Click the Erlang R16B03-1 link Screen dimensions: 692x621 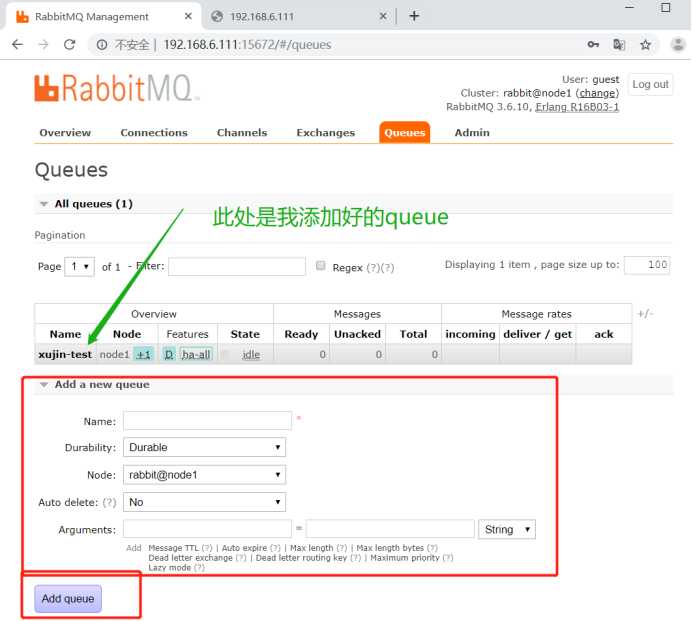click(577, 107)
